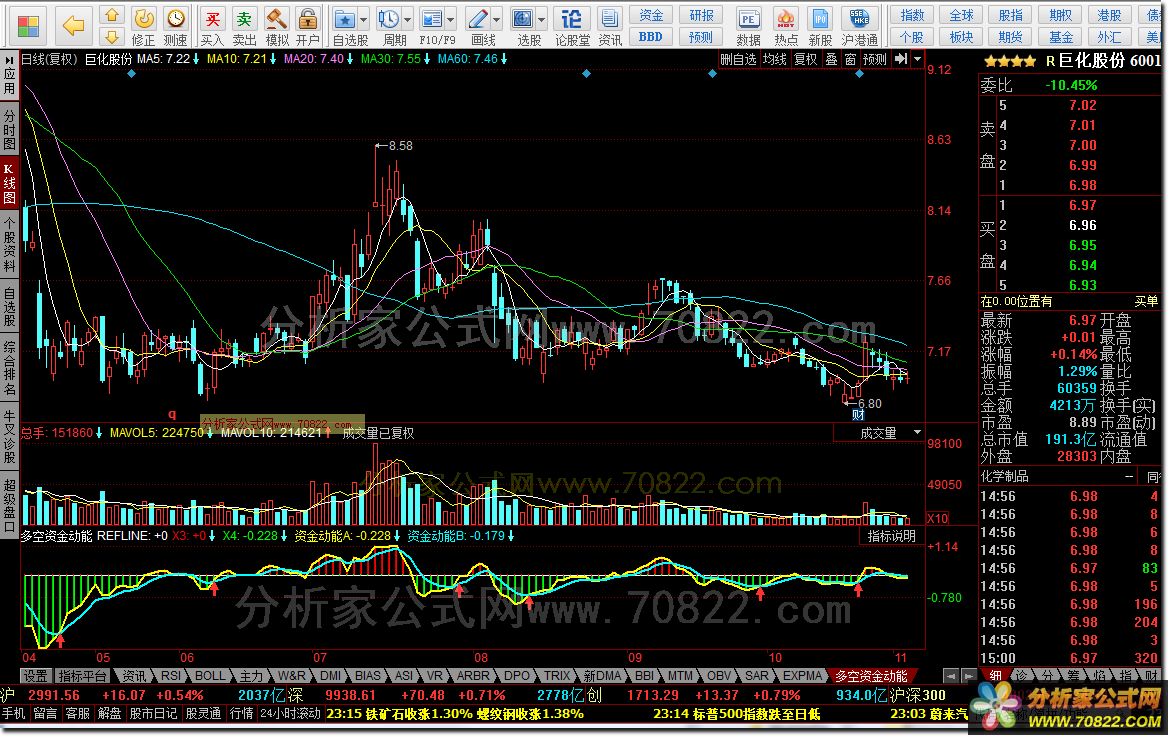The width and height of the screenshot is (1170, 737).
Task: Click the 卖出 sell icon
Action: click(x=244, y=18)
